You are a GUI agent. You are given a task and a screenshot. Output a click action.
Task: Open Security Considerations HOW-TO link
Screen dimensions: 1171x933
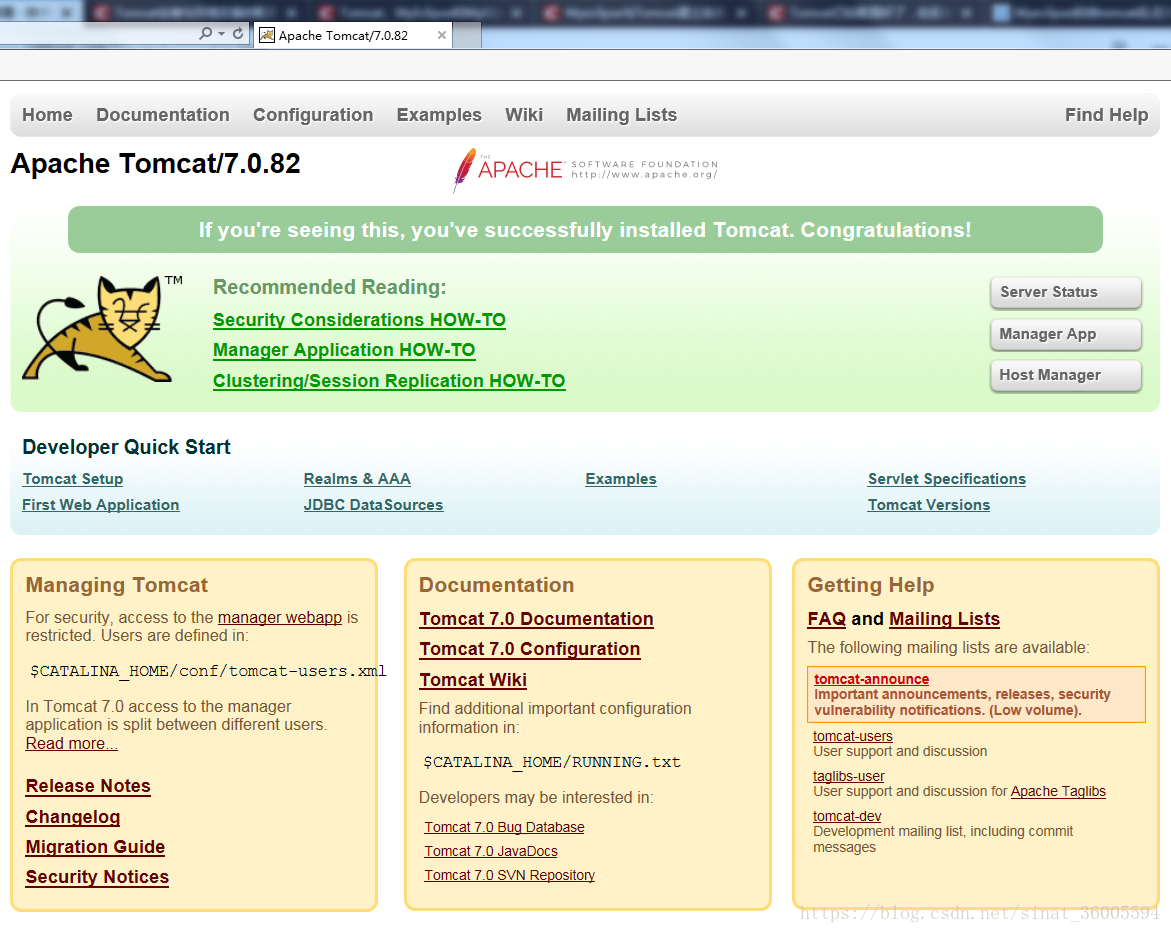pos(359,320)
